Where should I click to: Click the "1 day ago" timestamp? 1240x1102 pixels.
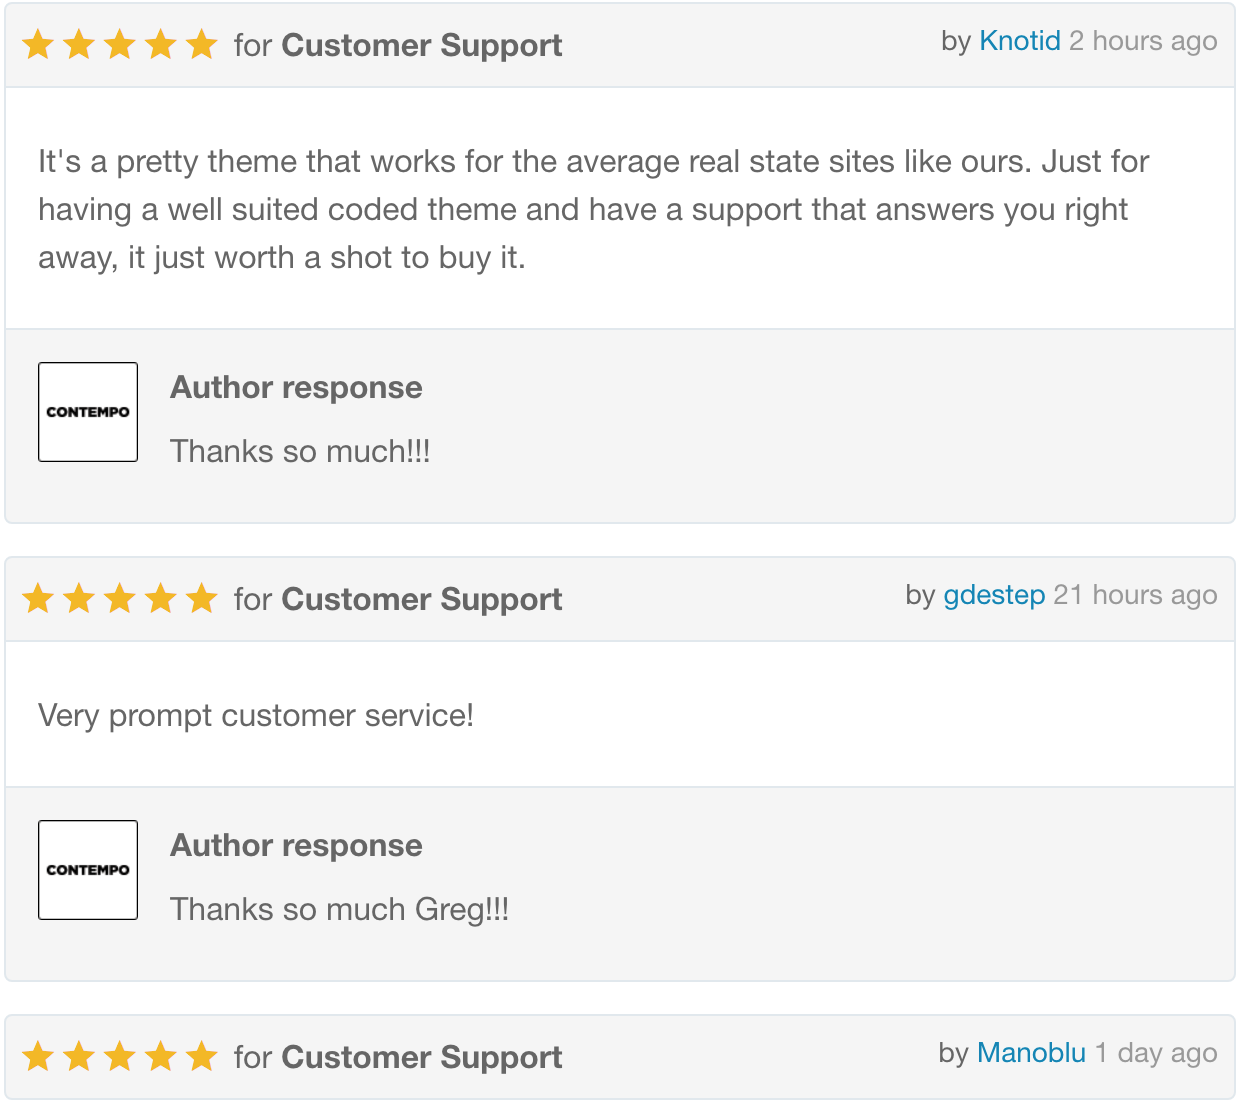pyautogui.click(x=1156, y=1053)
